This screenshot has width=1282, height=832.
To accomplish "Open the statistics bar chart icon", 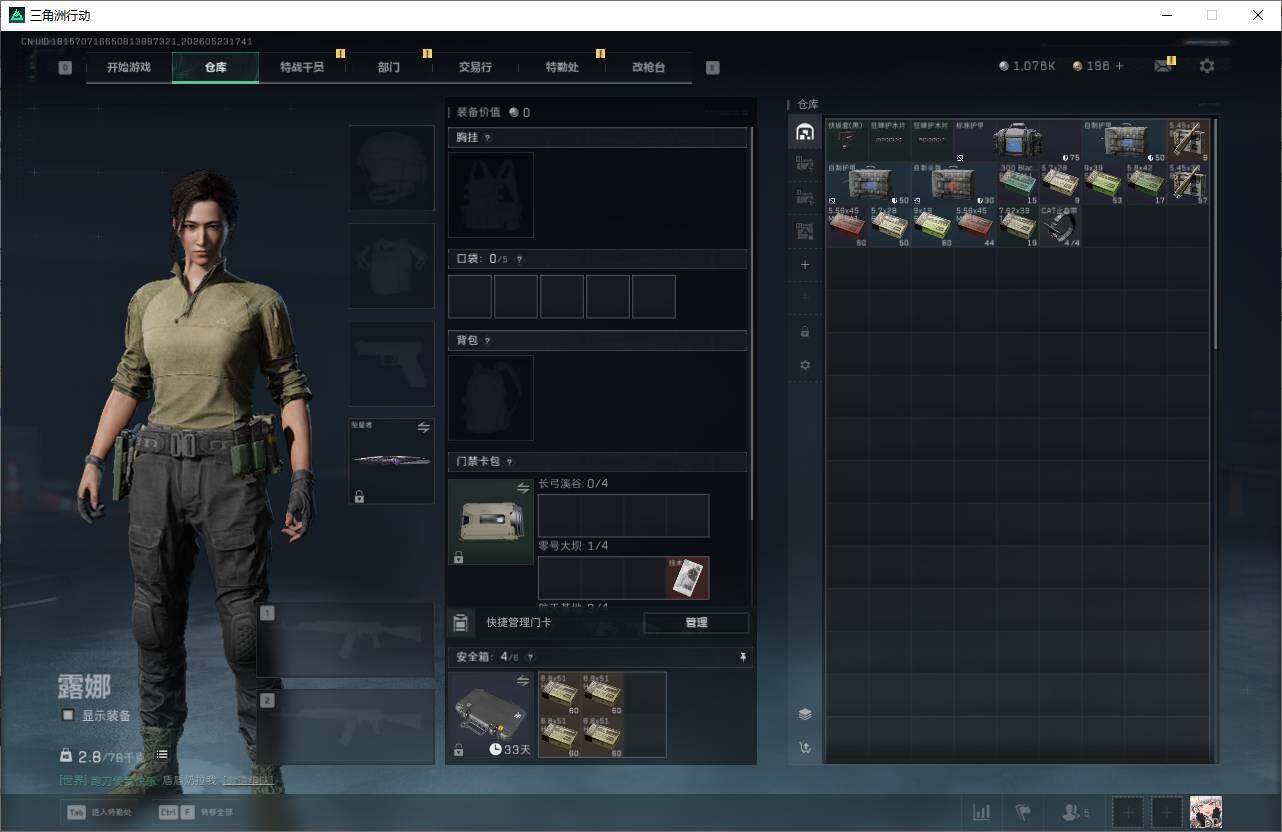I will [x=982, y=812].
